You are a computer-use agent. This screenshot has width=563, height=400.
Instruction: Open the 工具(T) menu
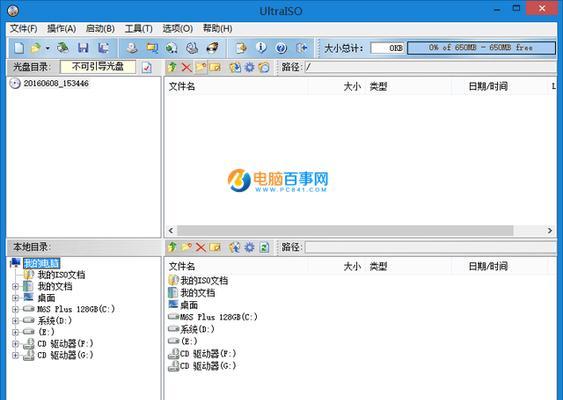point(139,28)
